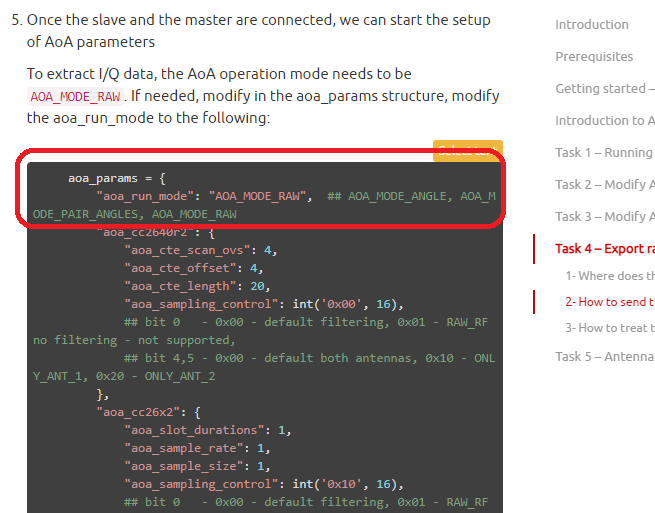Click the 'bit 4,5 - 0x00' comment line

pos(264,367)
